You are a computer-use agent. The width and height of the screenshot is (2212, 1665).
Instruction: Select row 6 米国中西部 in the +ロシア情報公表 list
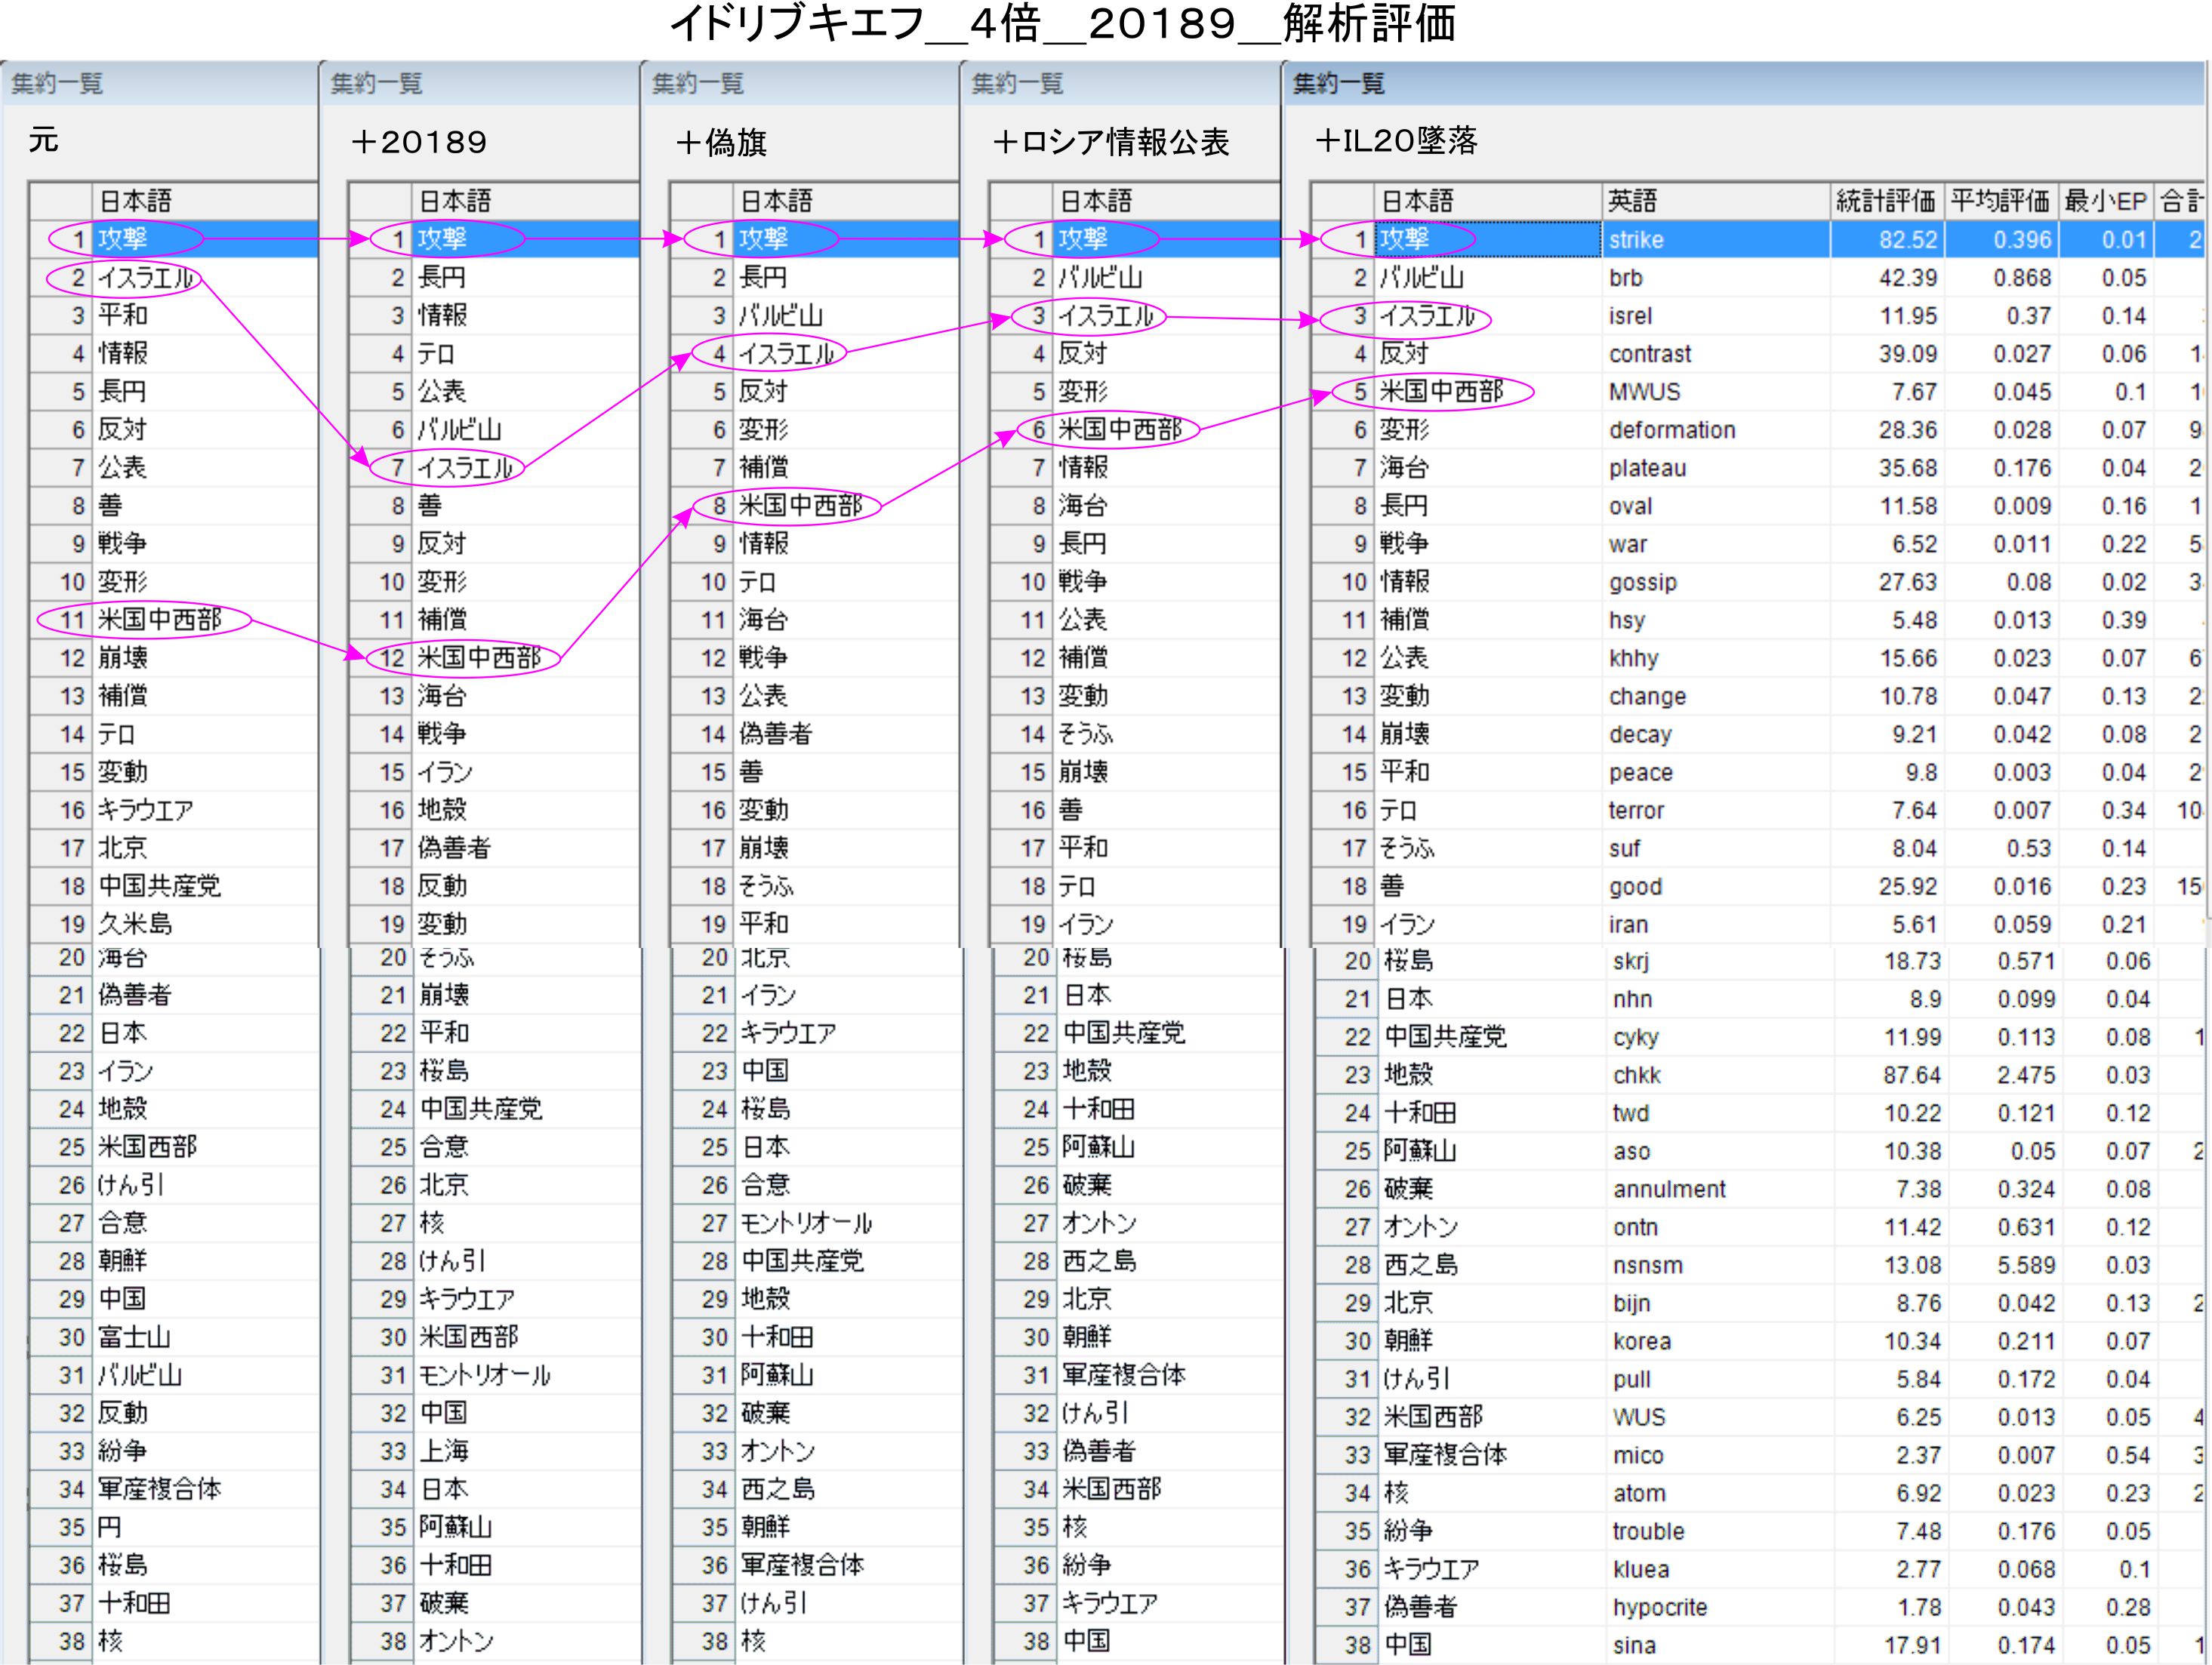(1119, 430)
